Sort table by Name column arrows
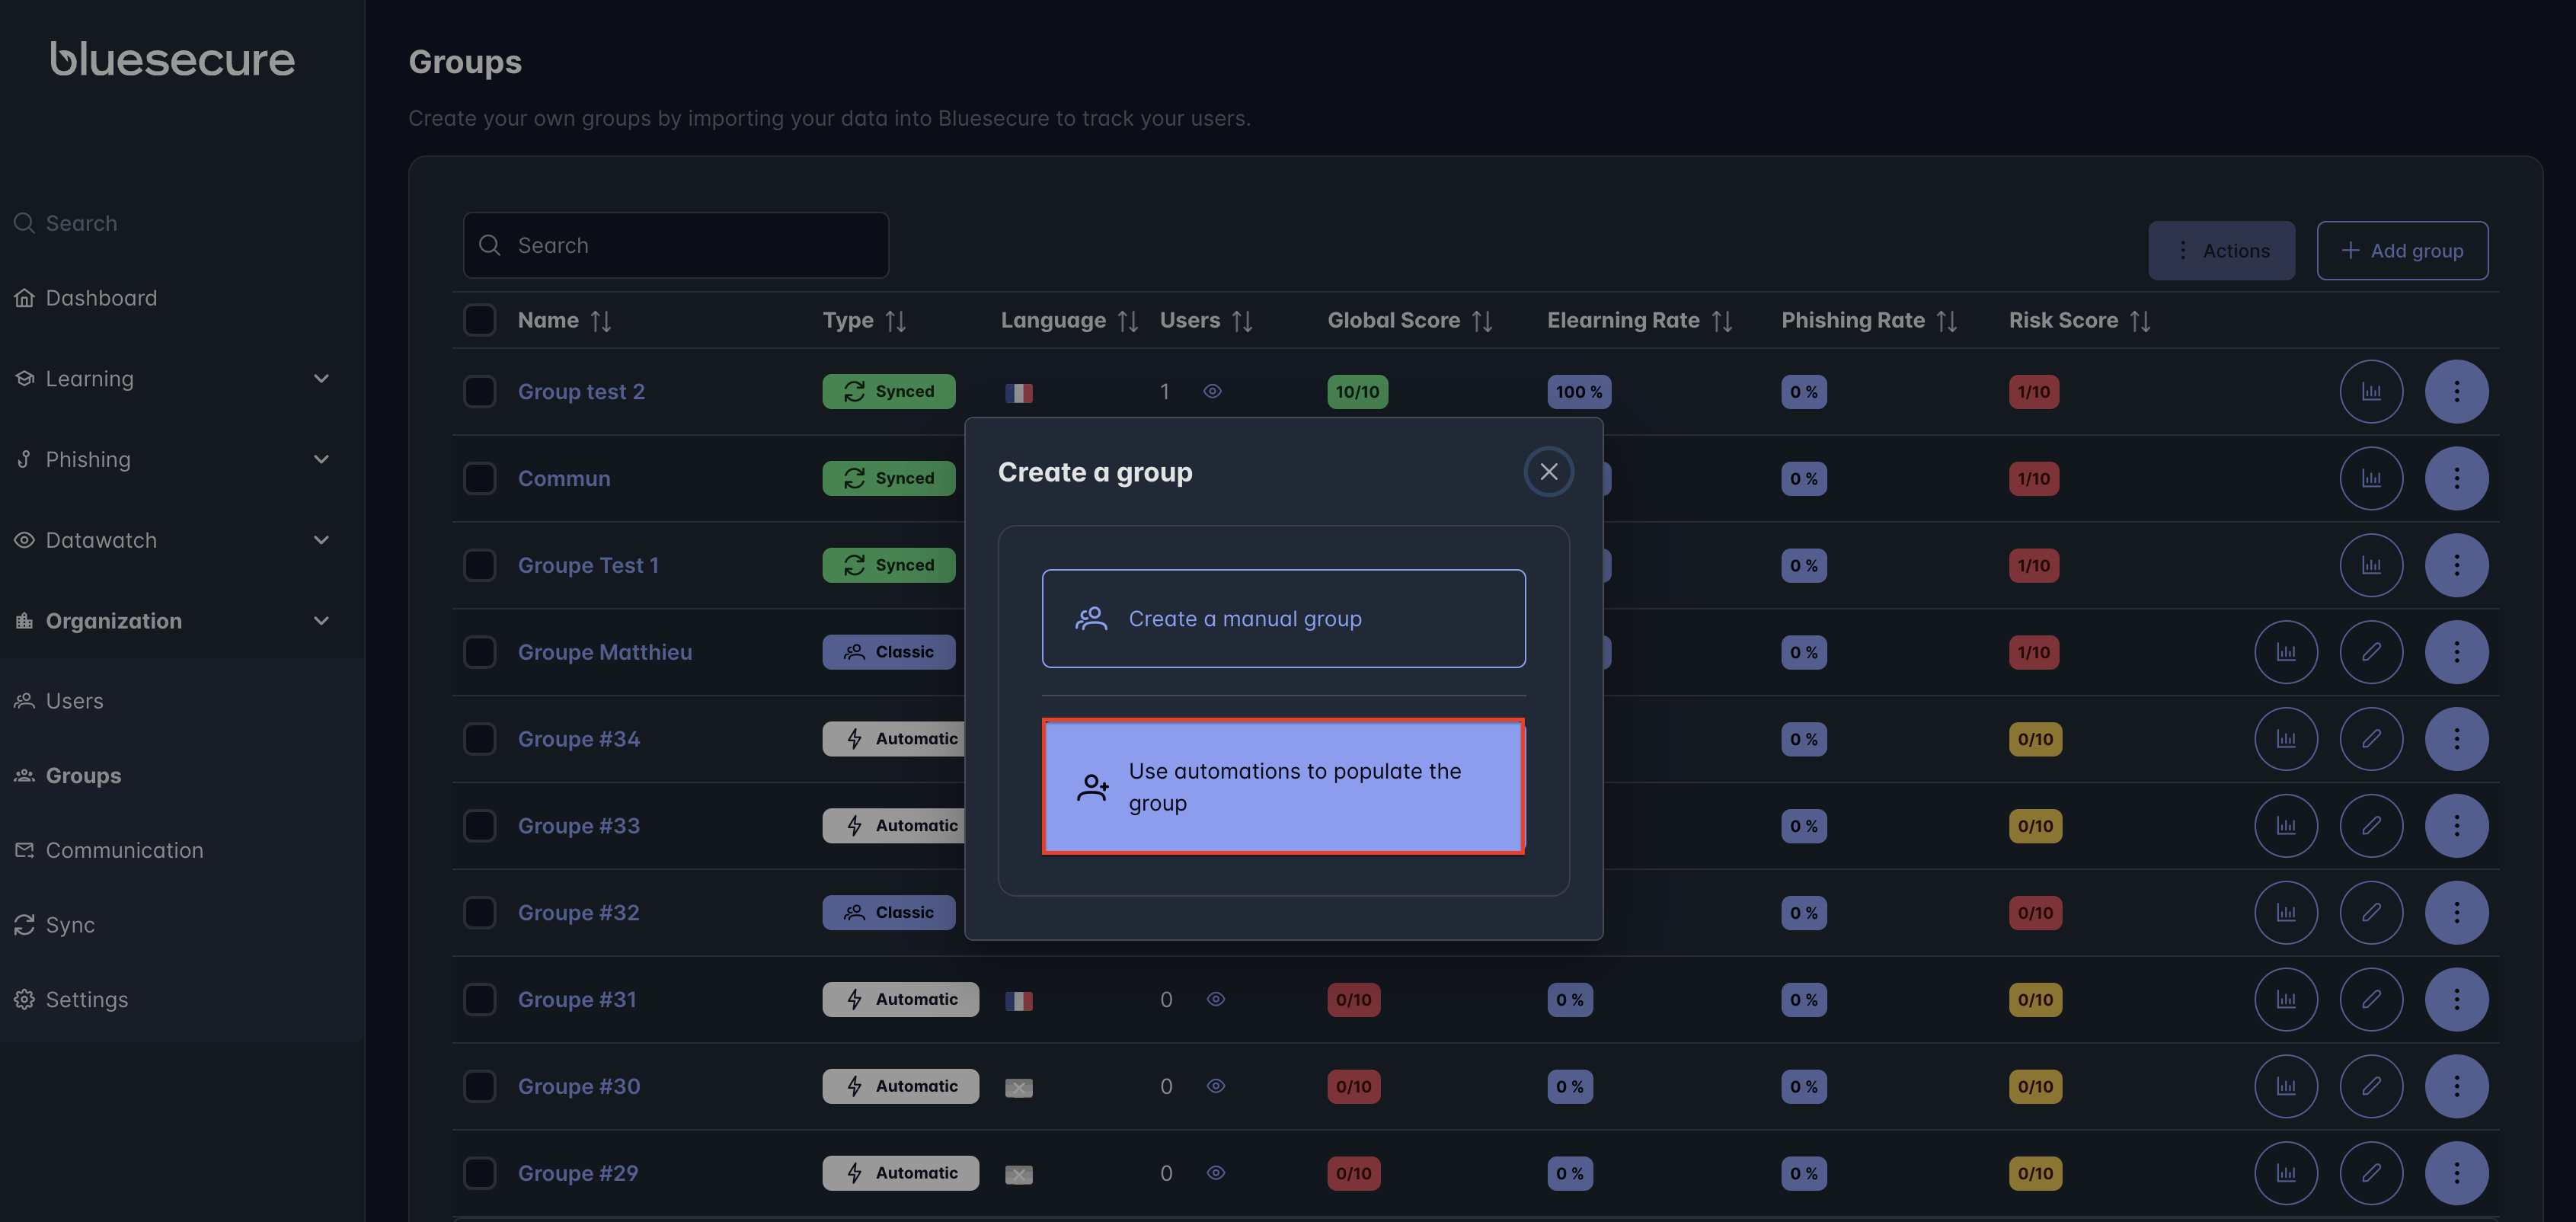2576x1222 pixels. (600, 321)
